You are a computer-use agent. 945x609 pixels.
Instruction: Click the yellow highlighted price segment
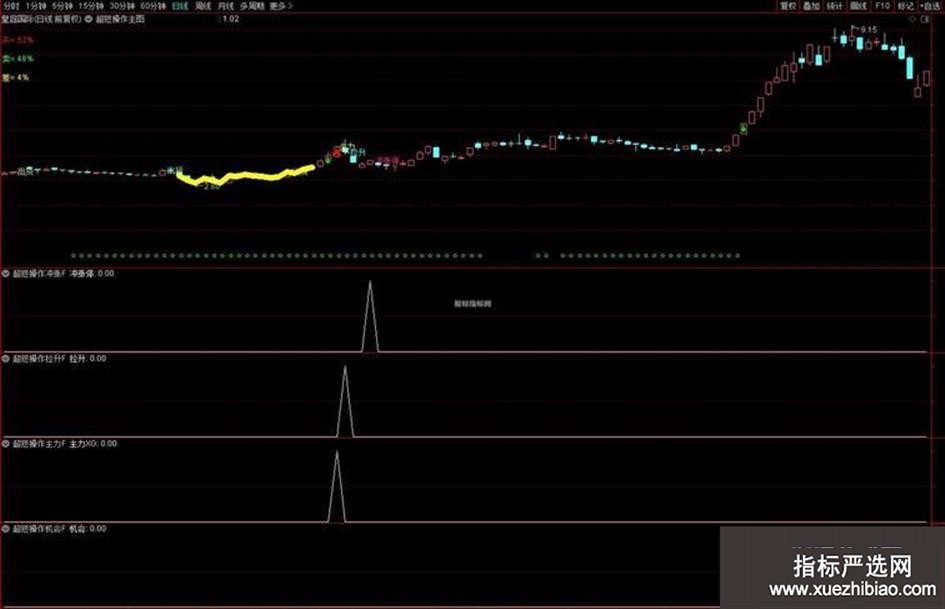(x=244, y=175)
